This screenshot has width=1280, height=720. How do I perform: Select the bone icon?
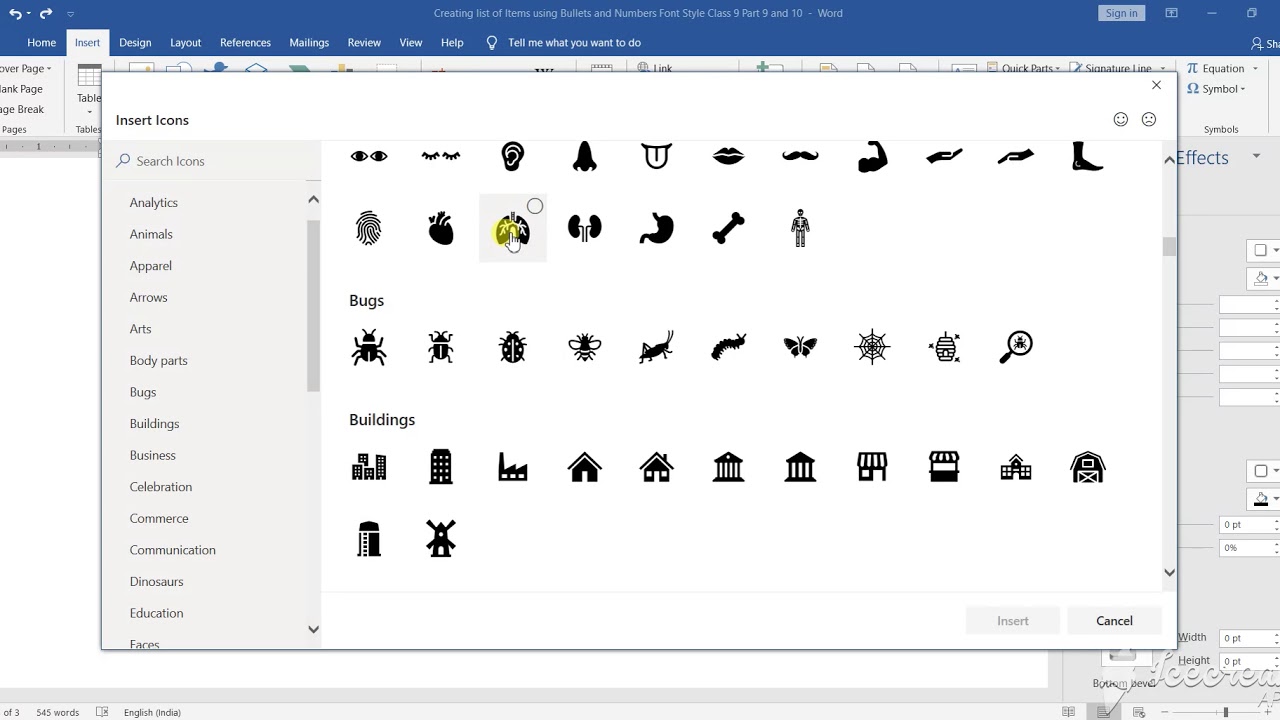[x=729, y=229]
